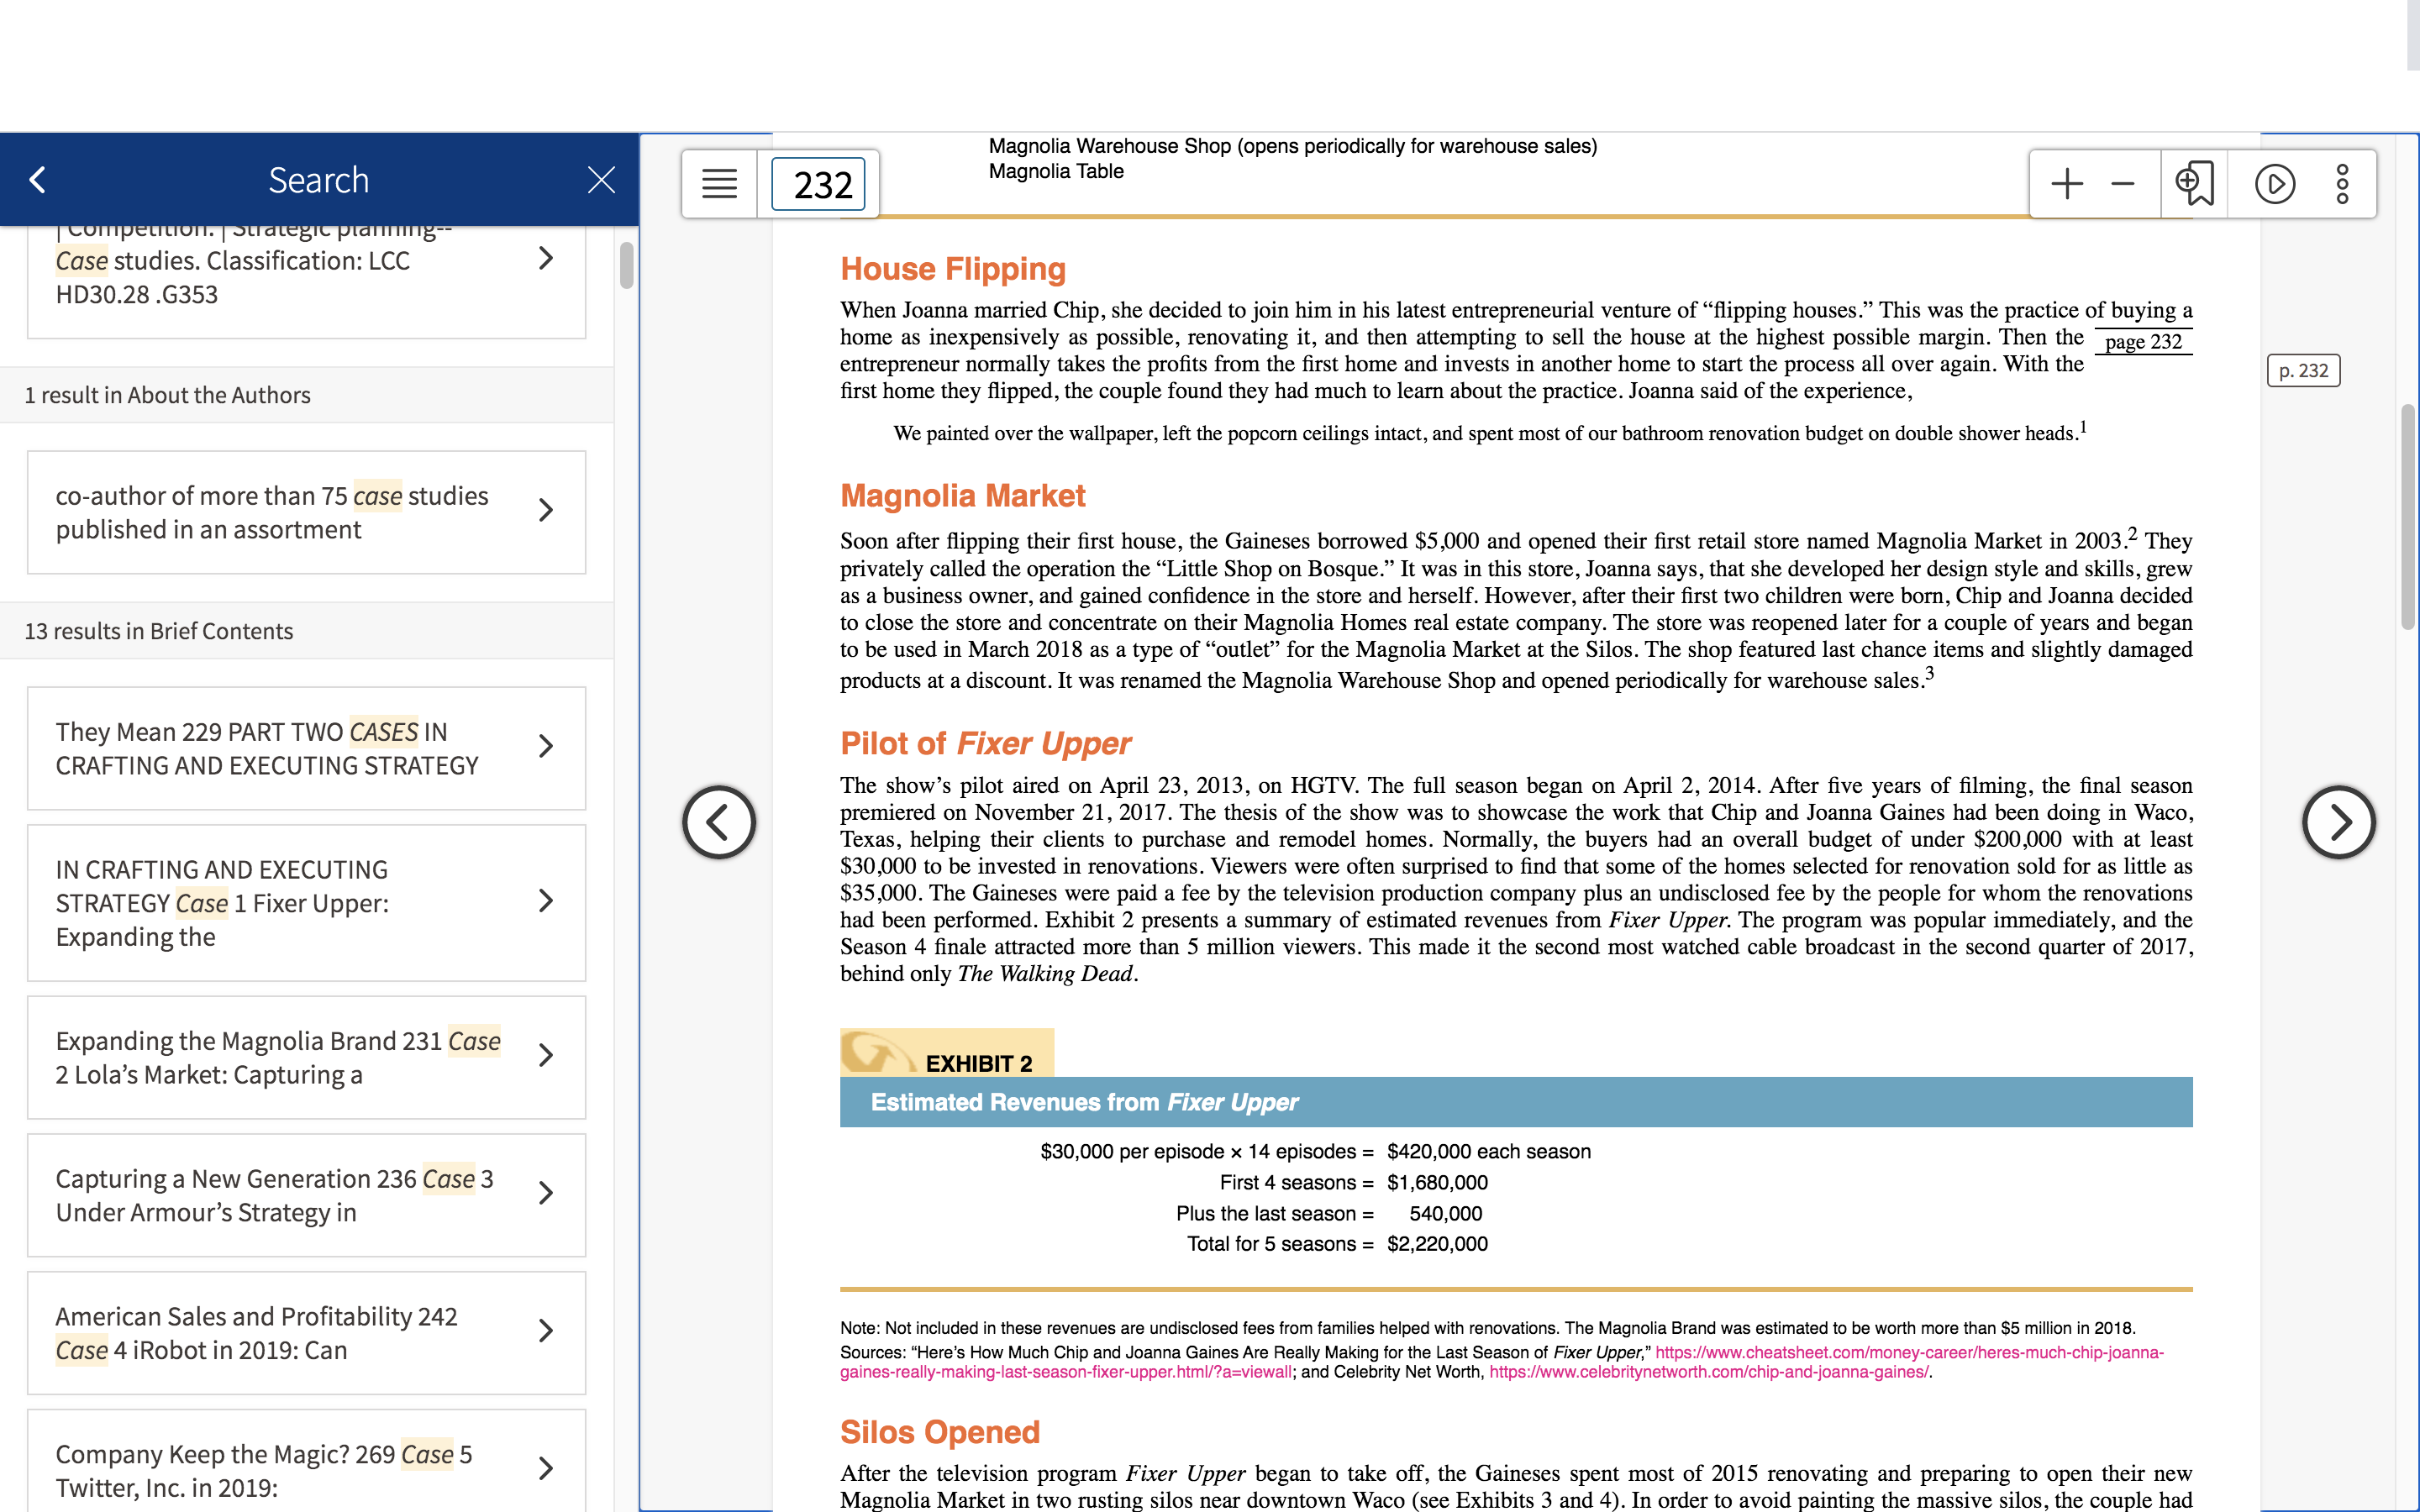2420x1512 pixels.
Task: Start read-aloud playback
Action: pyautogui.click(x=2275, y=184)
